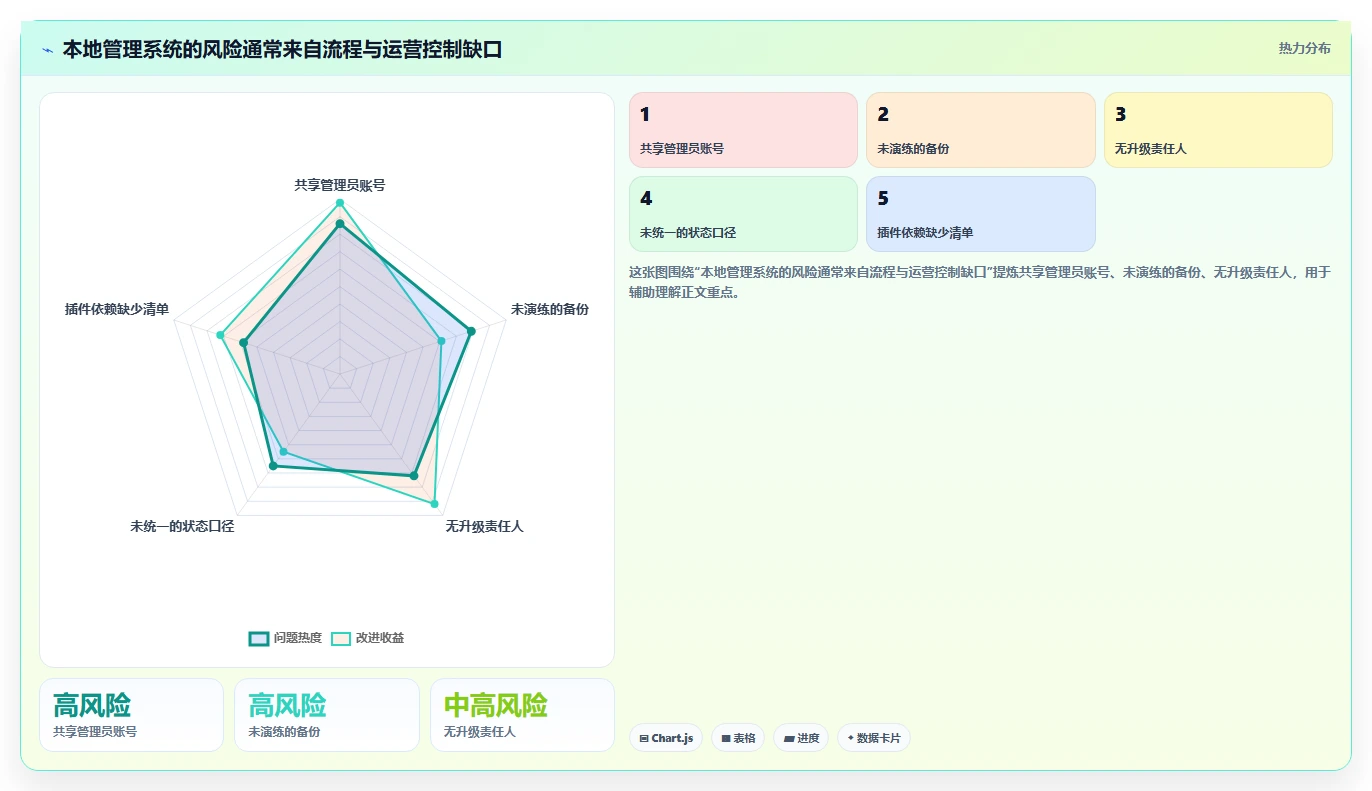Screen dimensions: 1372x791
Task: Click the 问题热度 point on 共享管理员账号 axis
Action: 340,224
